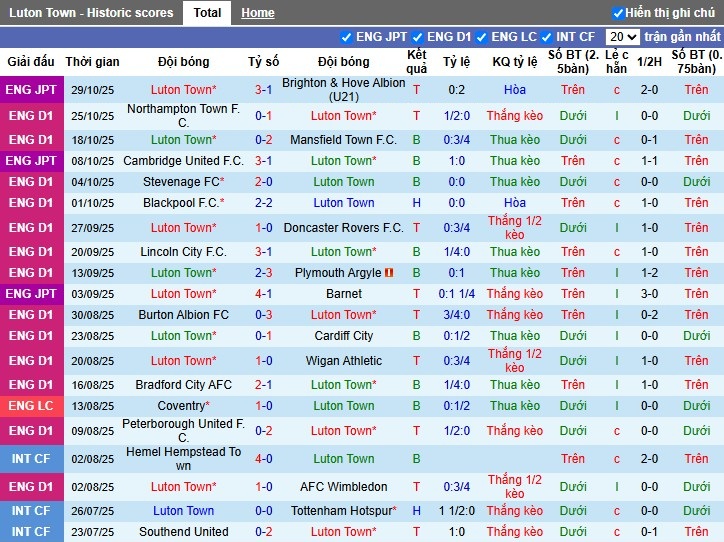The height and width of the screenshot is (542, 724).
Task: Click the Giải đấu column header
Action: pos(31,62)
